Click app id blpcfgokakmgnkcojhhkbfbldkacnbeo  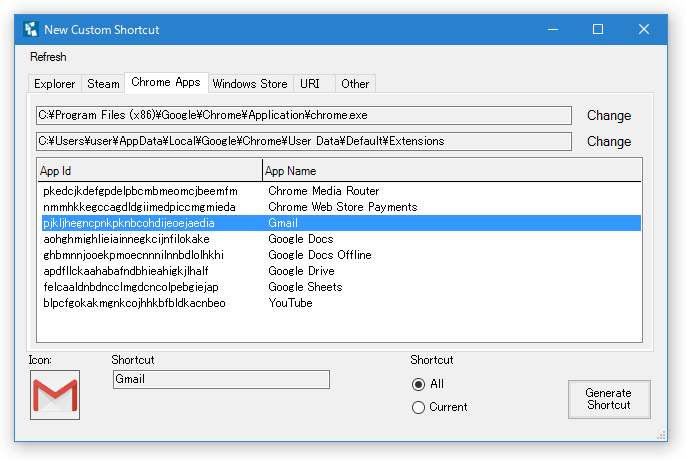click(134, 303)
